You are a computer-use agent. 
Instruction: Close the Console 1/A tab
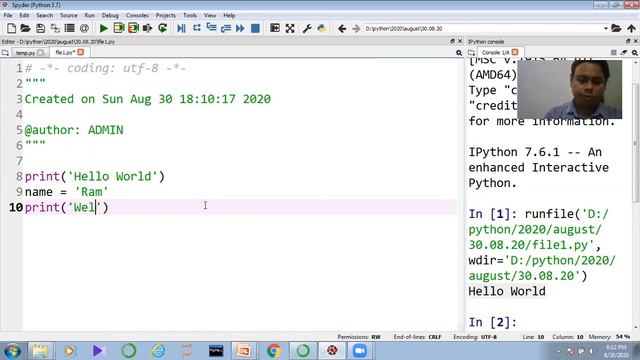pos(515,52)
